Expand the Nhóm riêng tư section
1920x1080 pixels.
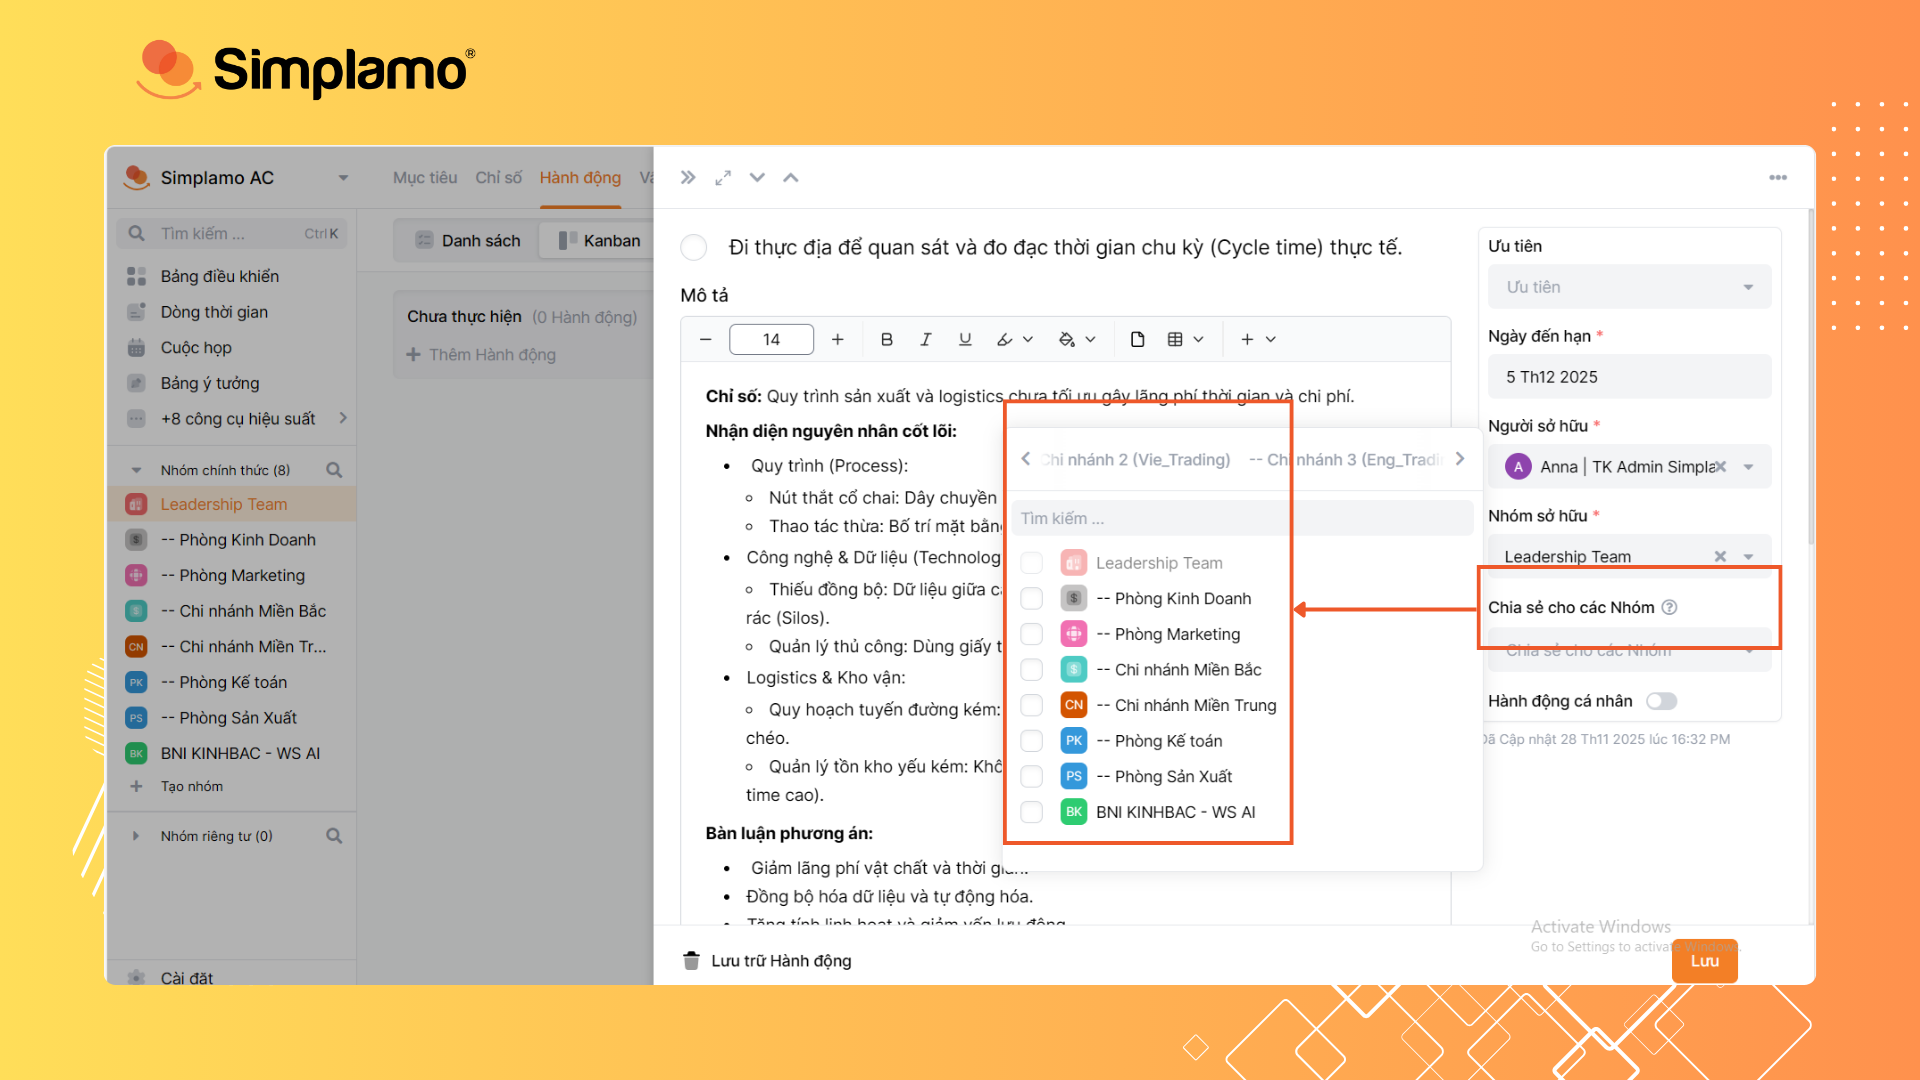(137, 836)
